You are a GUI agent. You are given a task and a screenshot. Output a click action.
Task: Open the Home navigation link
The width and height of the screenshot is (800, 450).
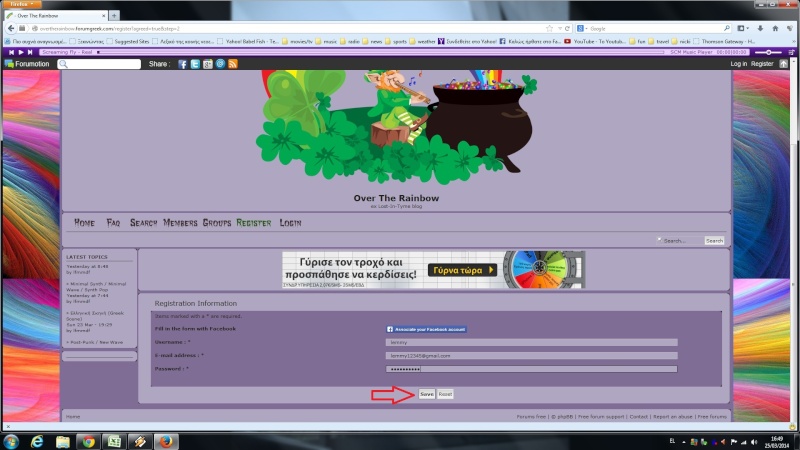tap(84, 222)
